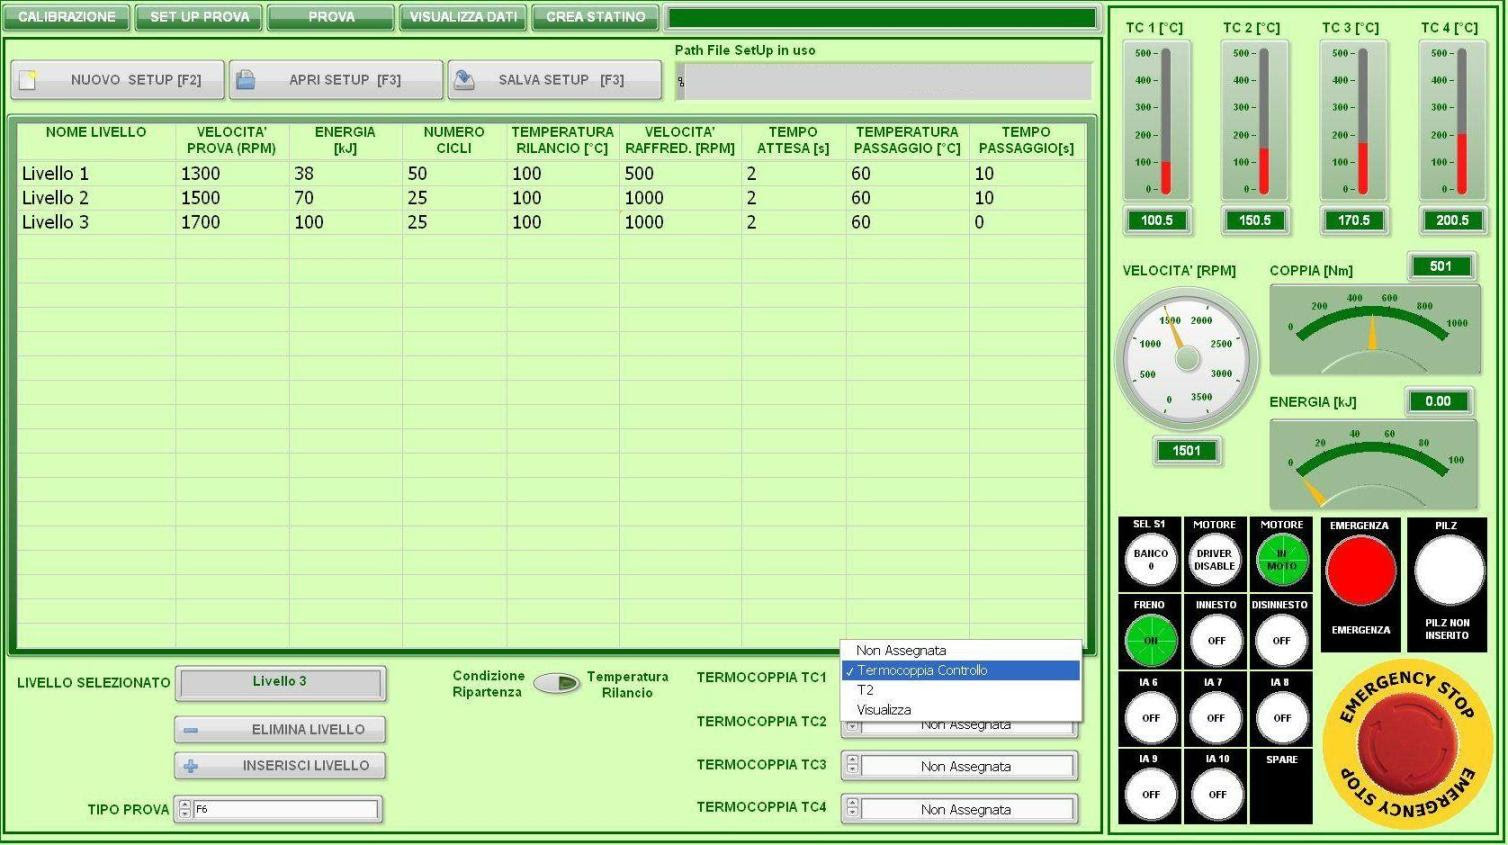Toggle the IA 8 OFF indicator
Image resolution: width=1508 pixels, height=845 pixels.
pyautogui.click(x=1282, y=717)
